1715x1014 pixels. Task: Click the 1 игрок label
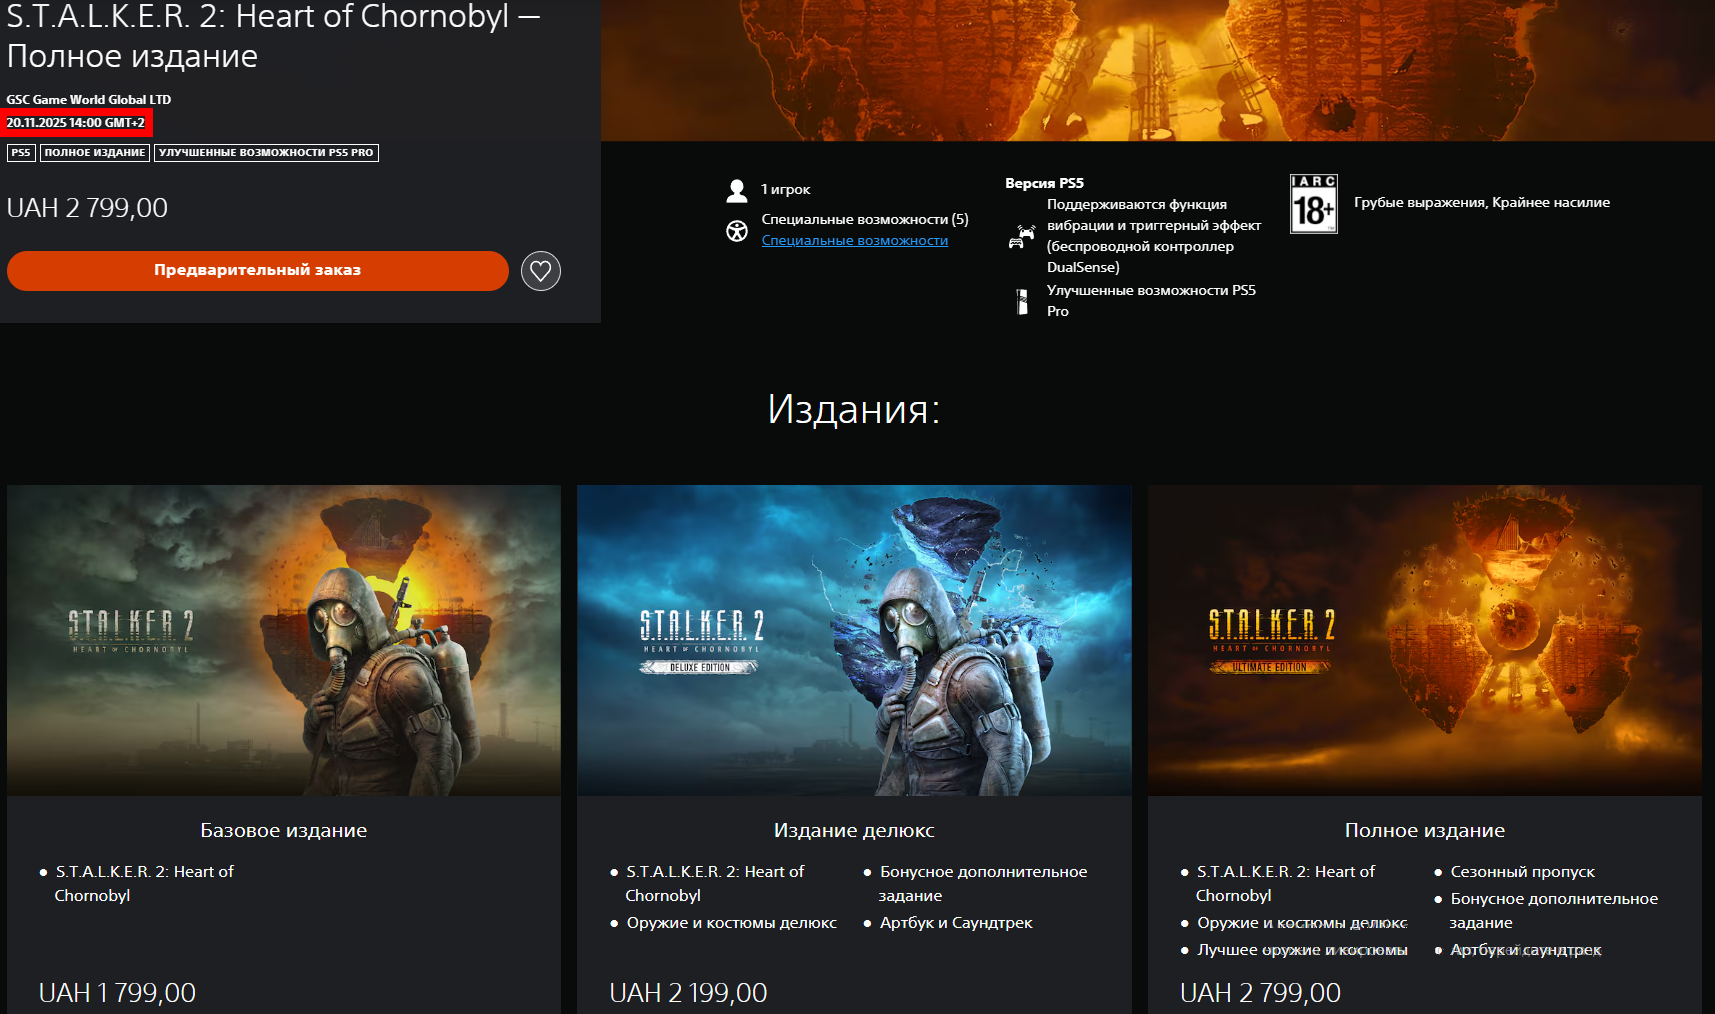786,190
